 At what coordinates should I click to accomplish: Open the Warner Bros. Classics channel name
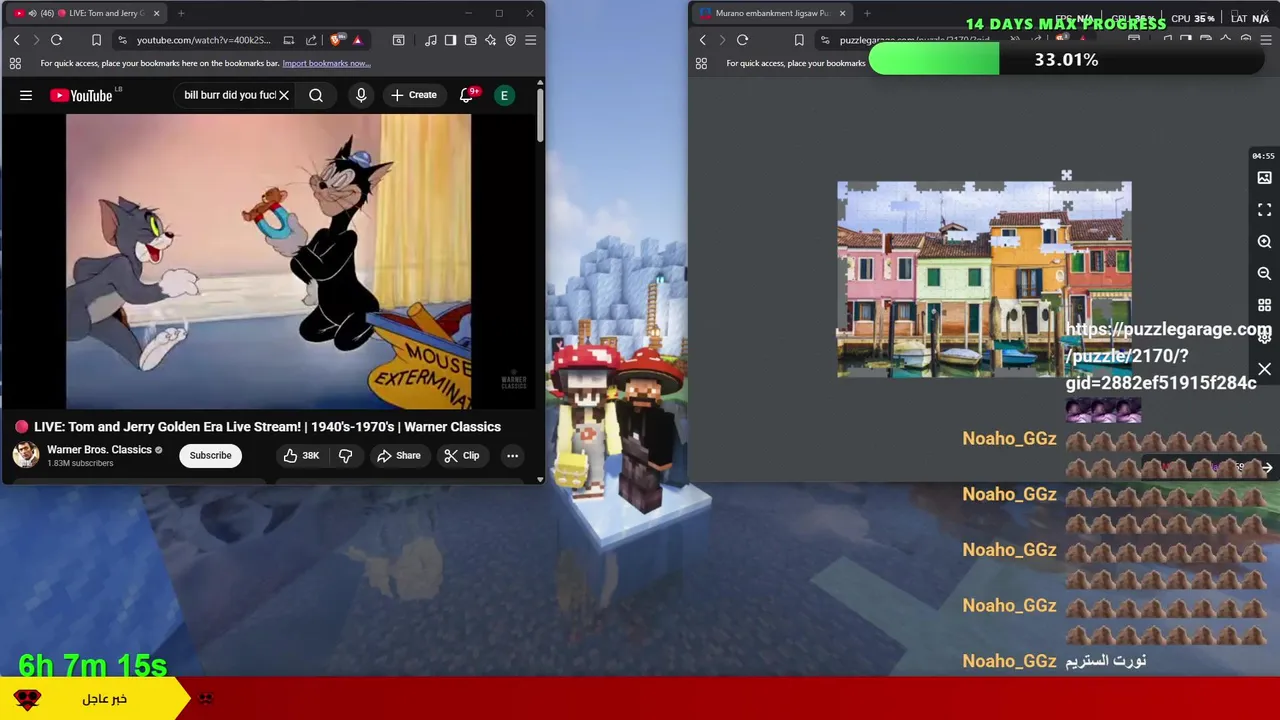pyautogui.click(x=99, y=449)
